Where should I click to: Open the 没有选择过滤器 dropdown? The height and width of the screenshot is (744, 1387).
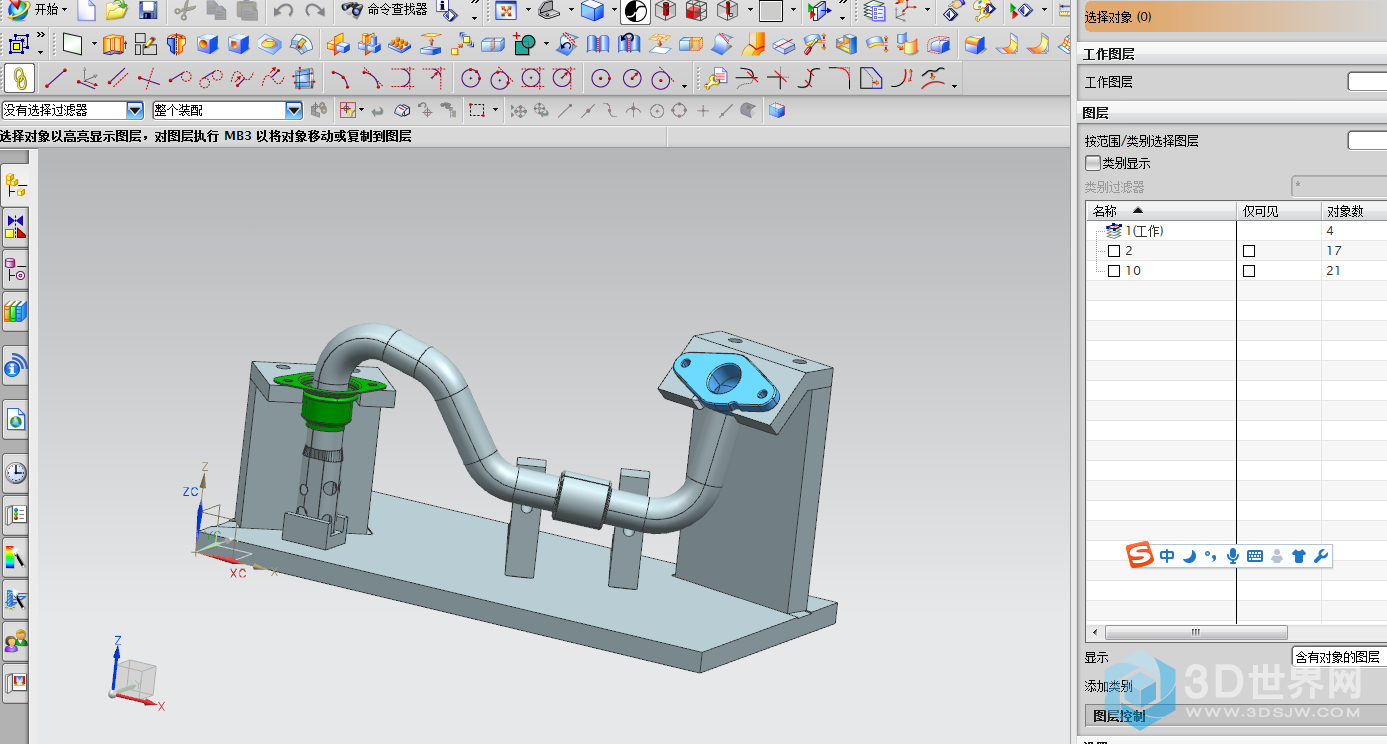(x=135, y=110)
